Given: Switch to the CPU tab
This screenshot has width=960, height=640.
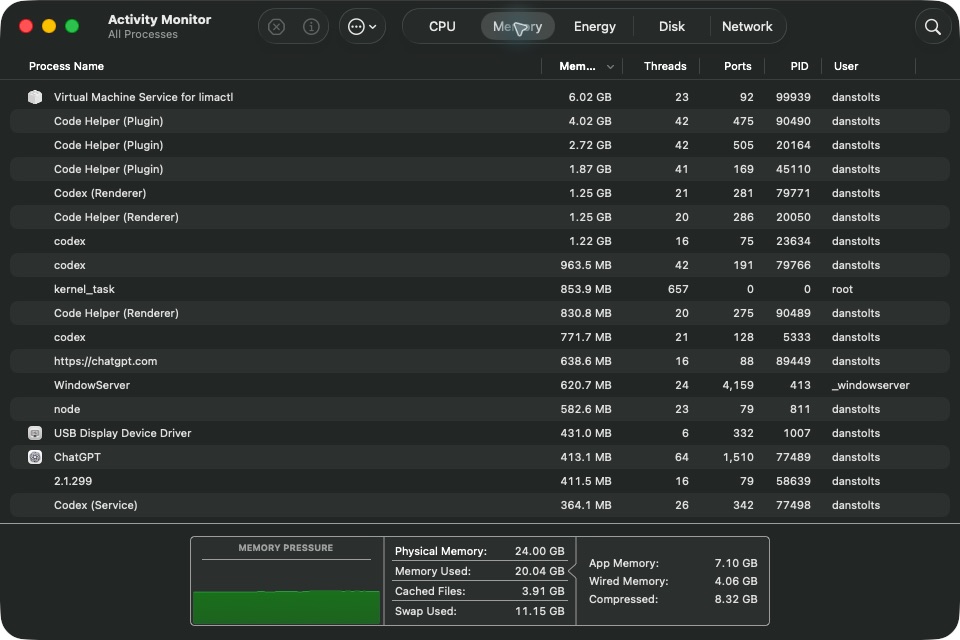Looking at the screenshot, I should 442,26.
